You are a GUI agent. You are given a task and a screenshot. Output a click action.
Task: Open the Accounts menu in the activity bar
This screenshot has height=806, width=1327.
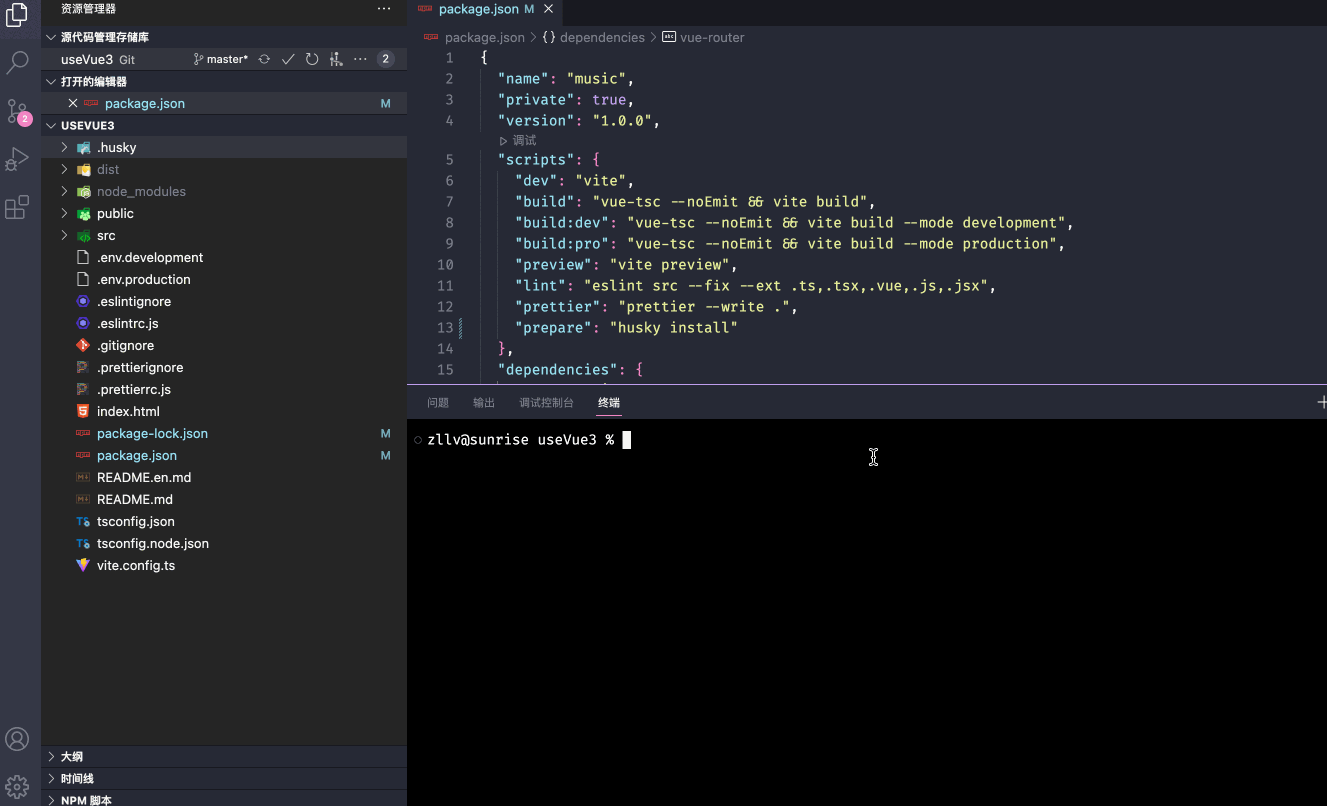pyautogui.click(x=17, y=739)
